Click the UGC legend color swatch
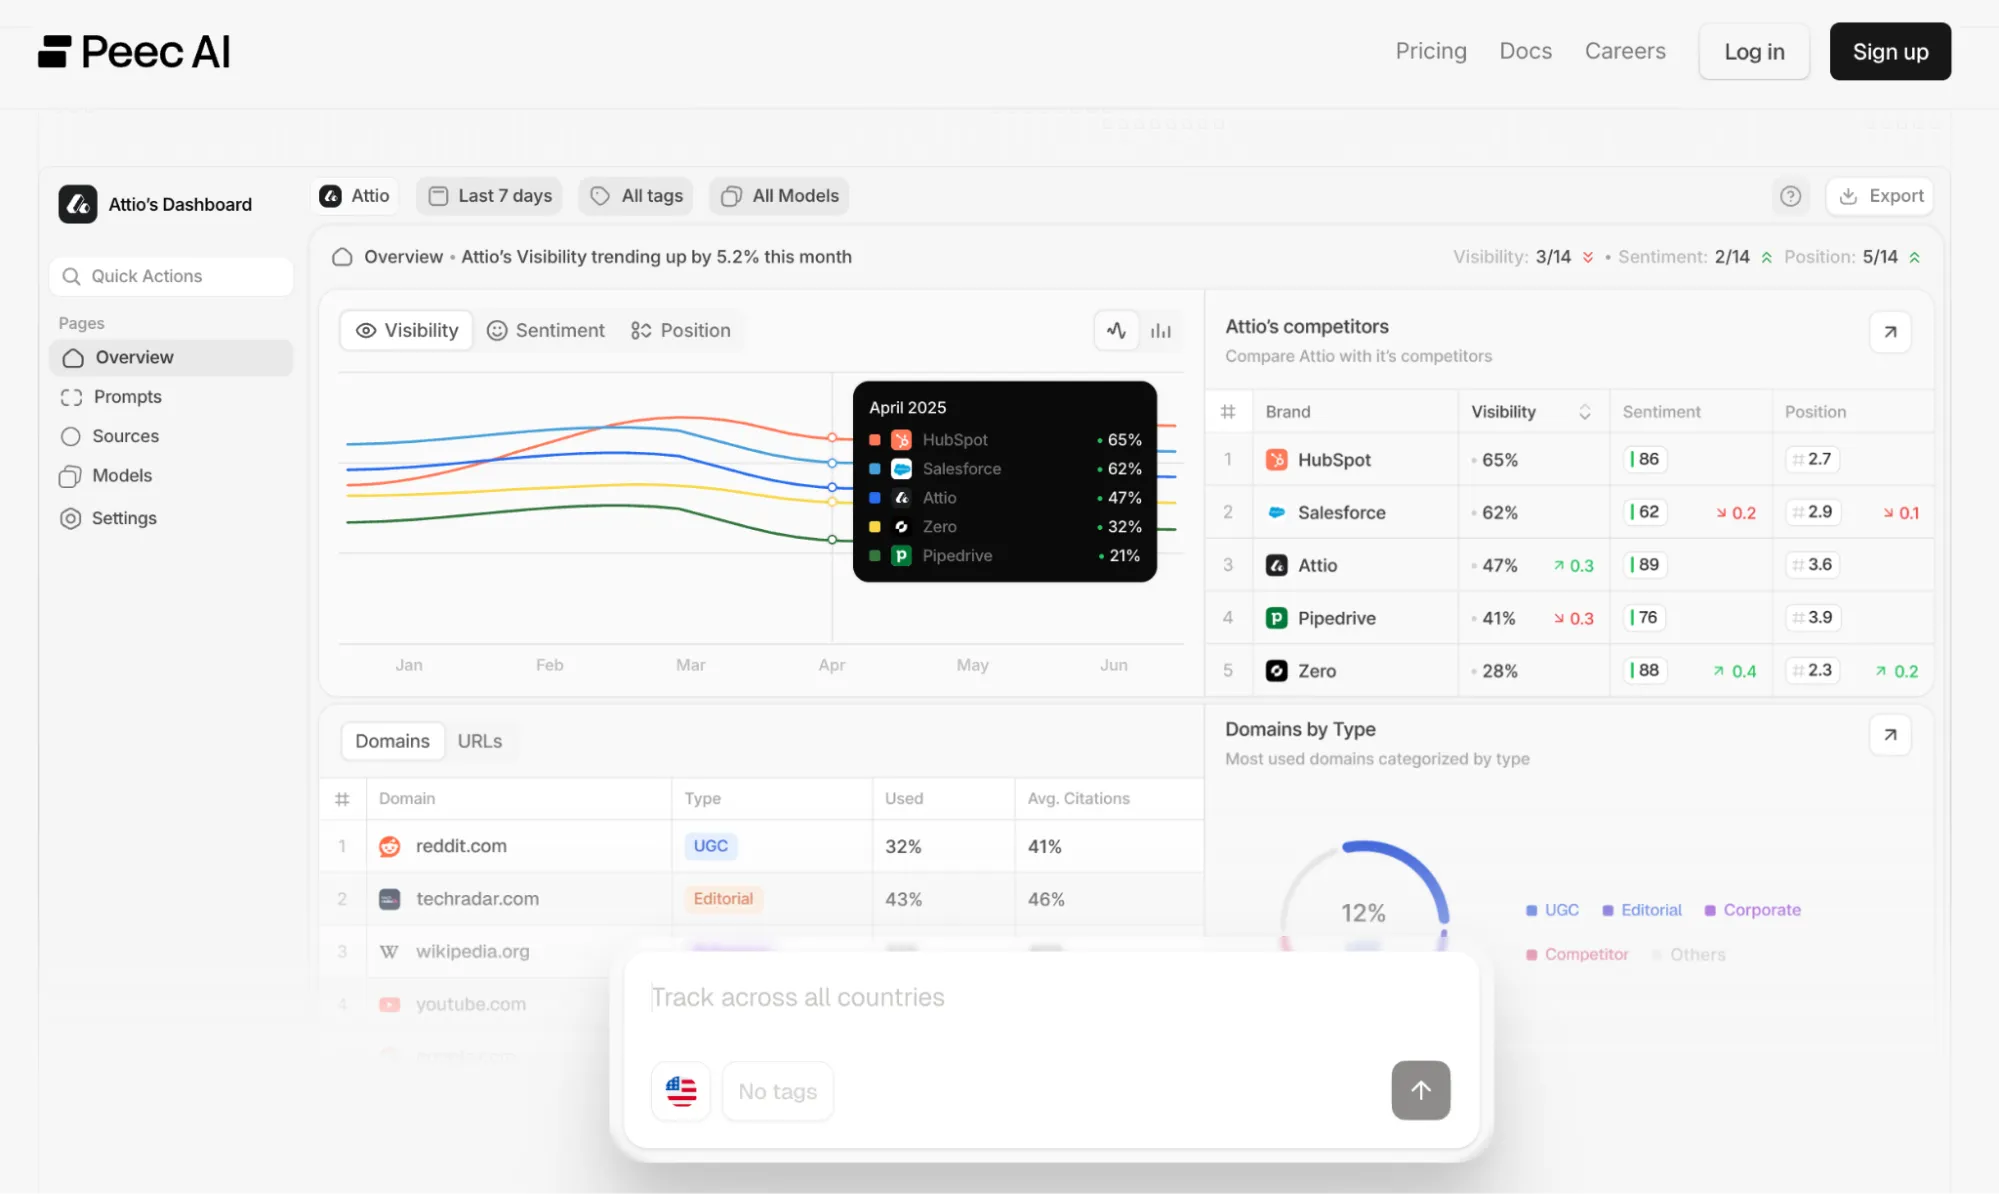This screenshot has width=1999, height=1194. pyautogui.click(x=1531, y=910)
